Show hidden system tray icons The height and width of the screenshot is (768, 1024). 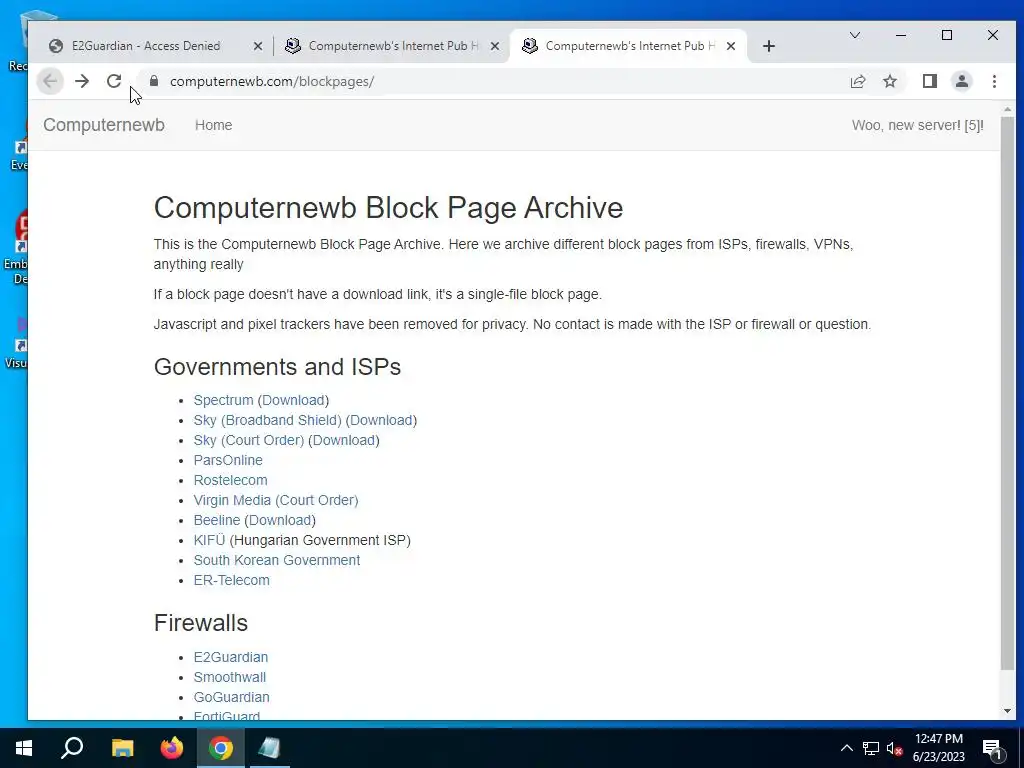(x=846, y=748)
